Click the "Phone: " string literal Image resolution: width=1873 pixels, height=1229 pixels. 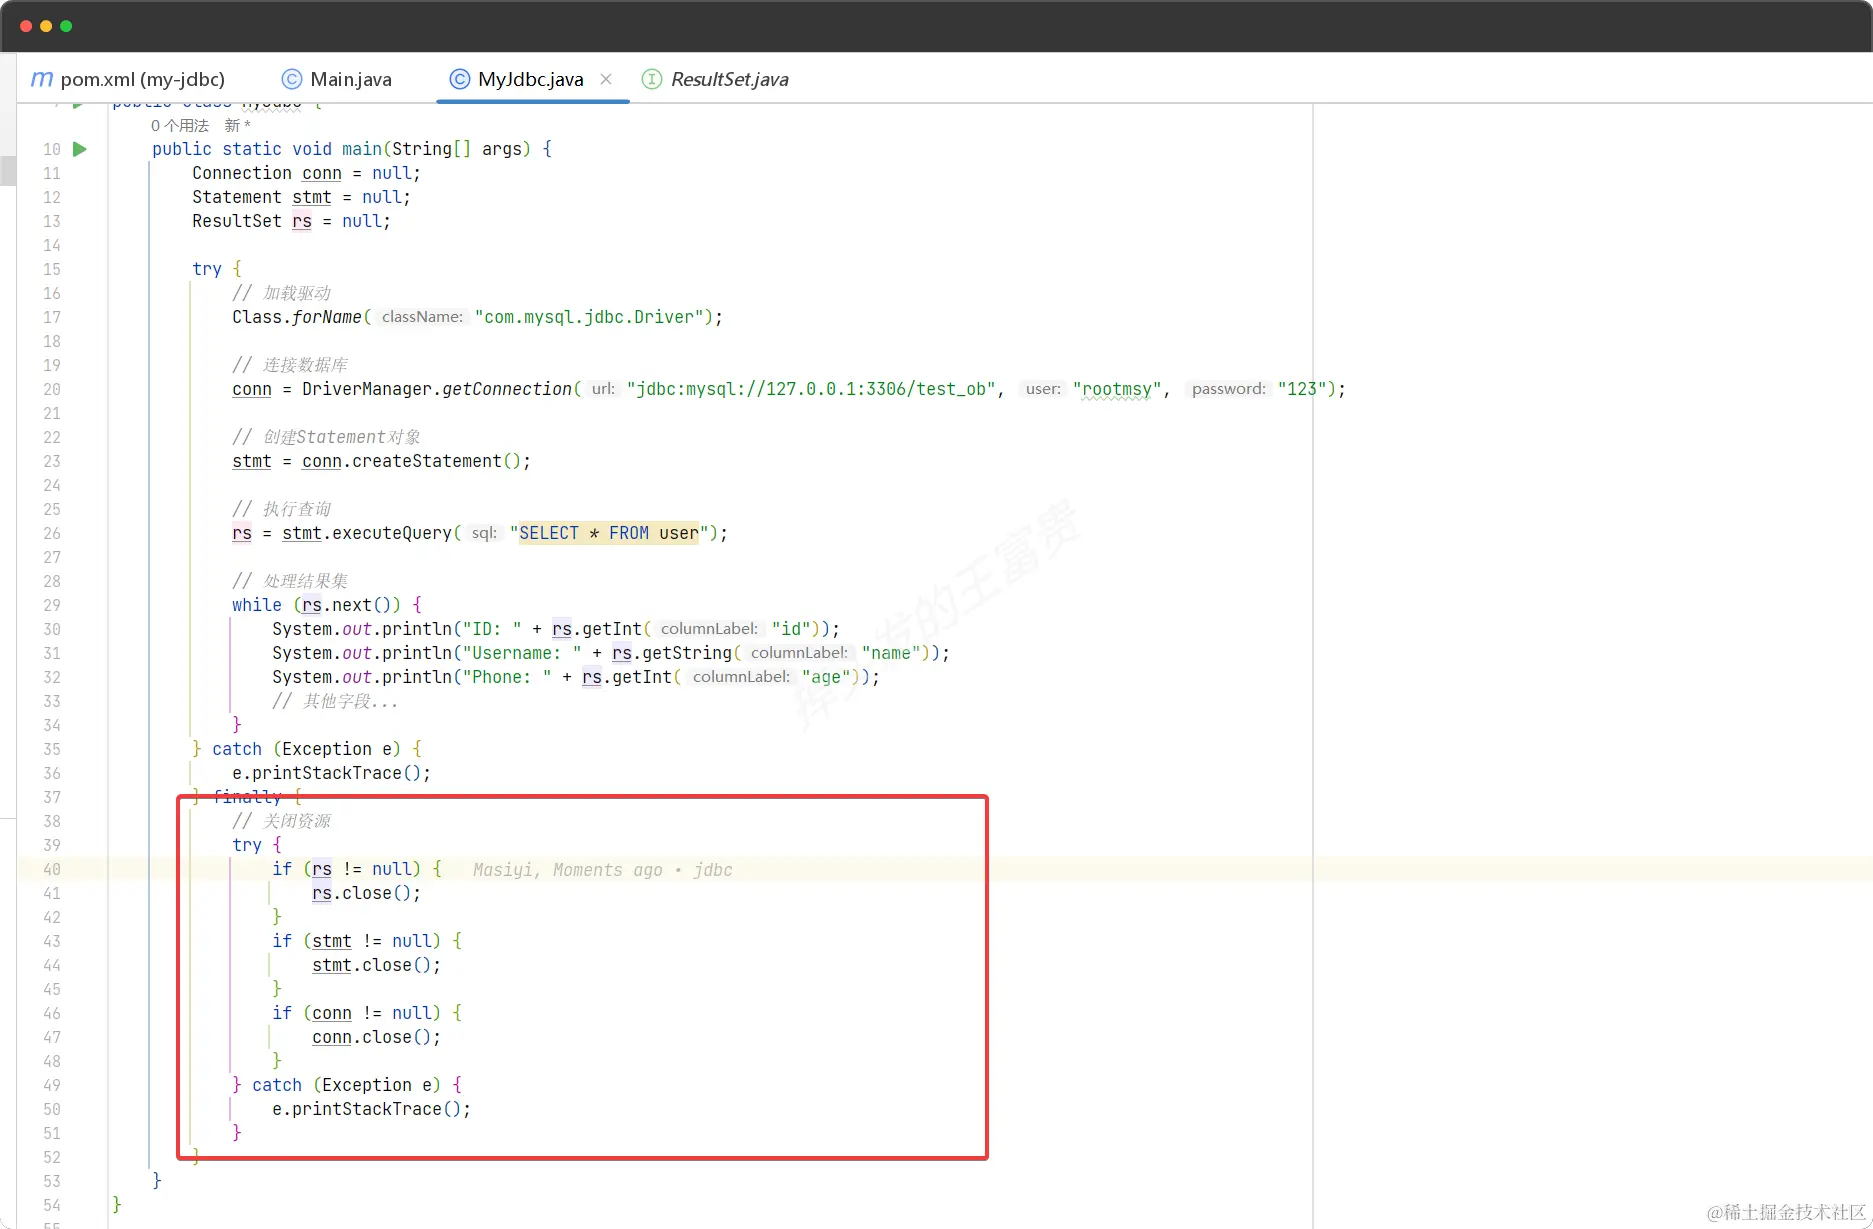tap(507, 677)
